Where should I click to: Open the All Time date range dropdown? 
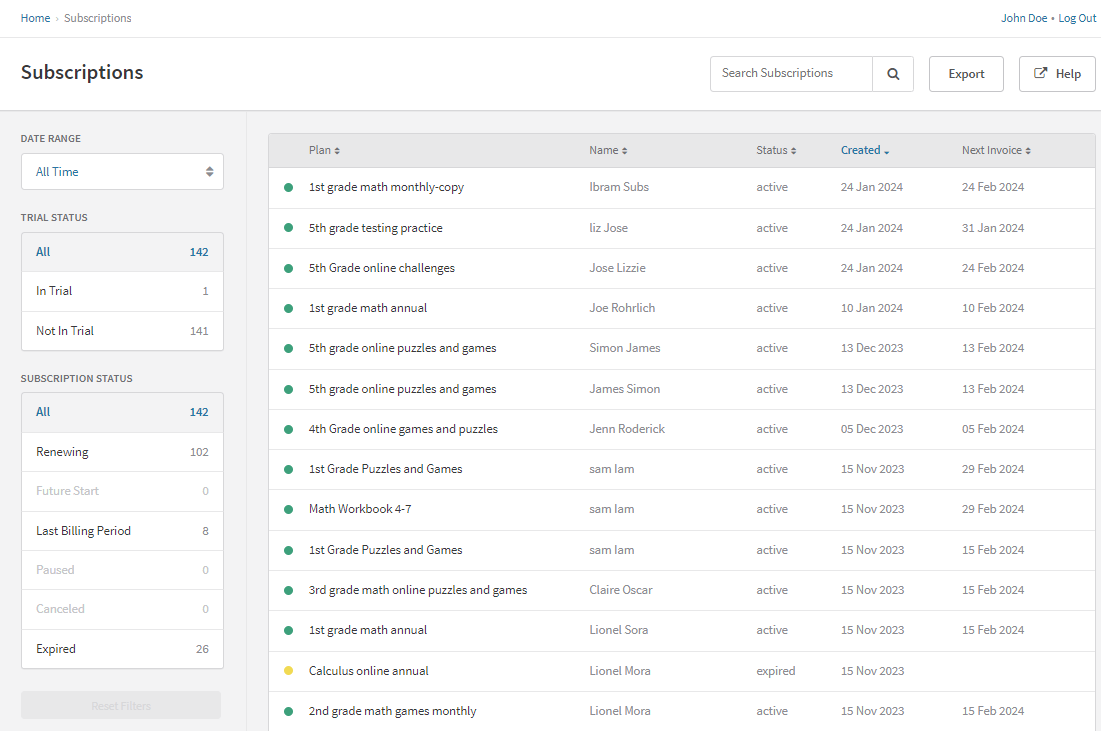click(121, 171)
